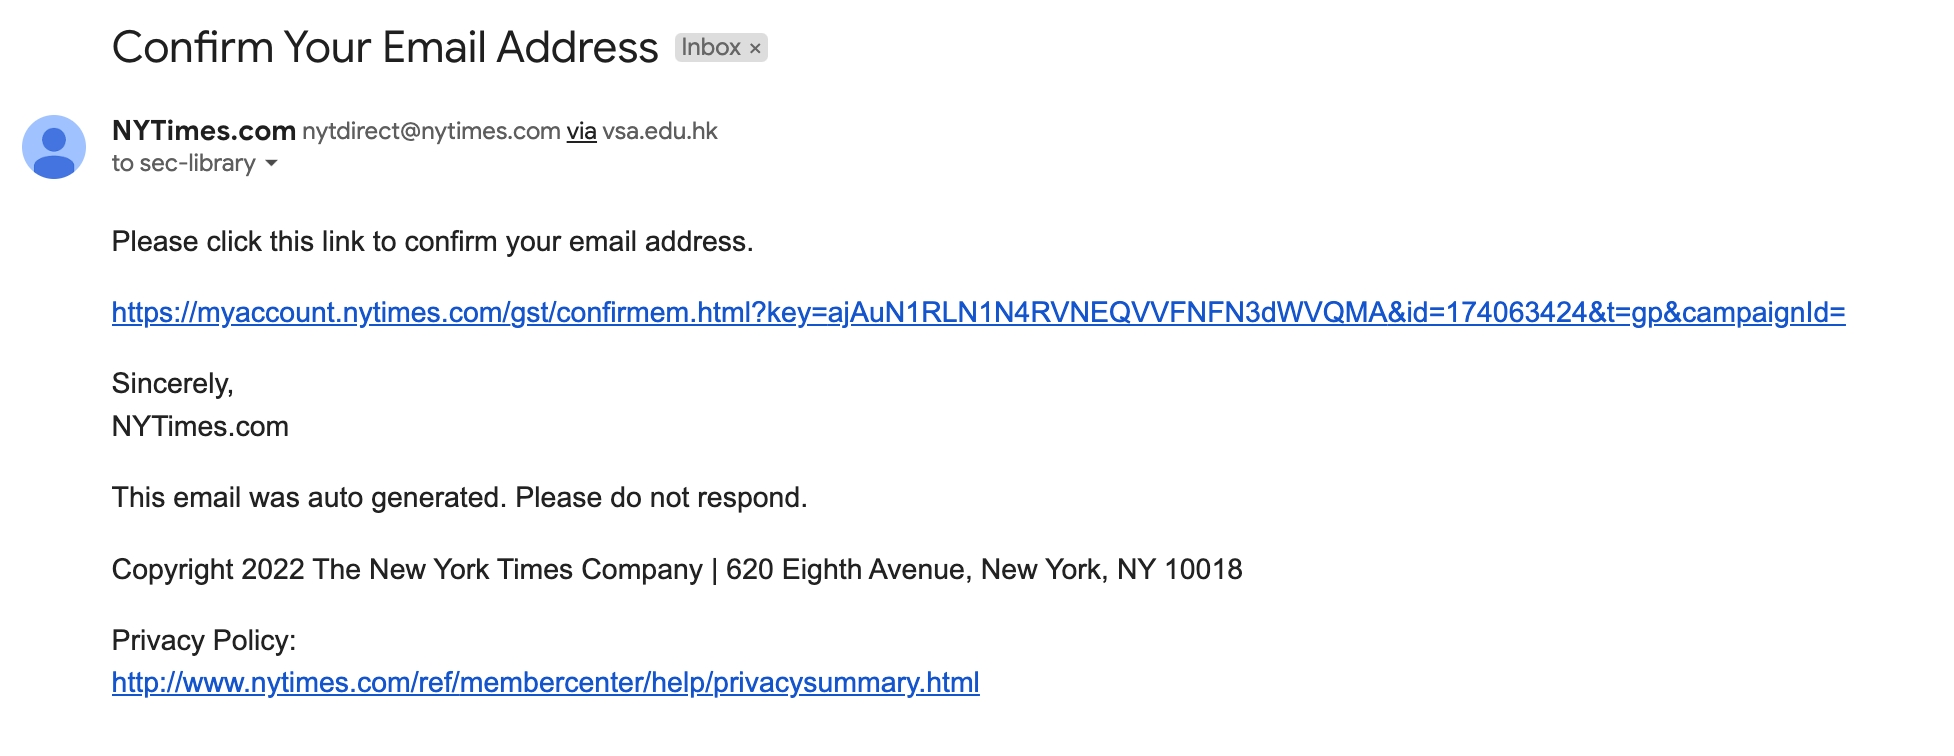Click the Inbox label tag text
1954x756 pixels.
pyautogui.click(x=710, y=47)
